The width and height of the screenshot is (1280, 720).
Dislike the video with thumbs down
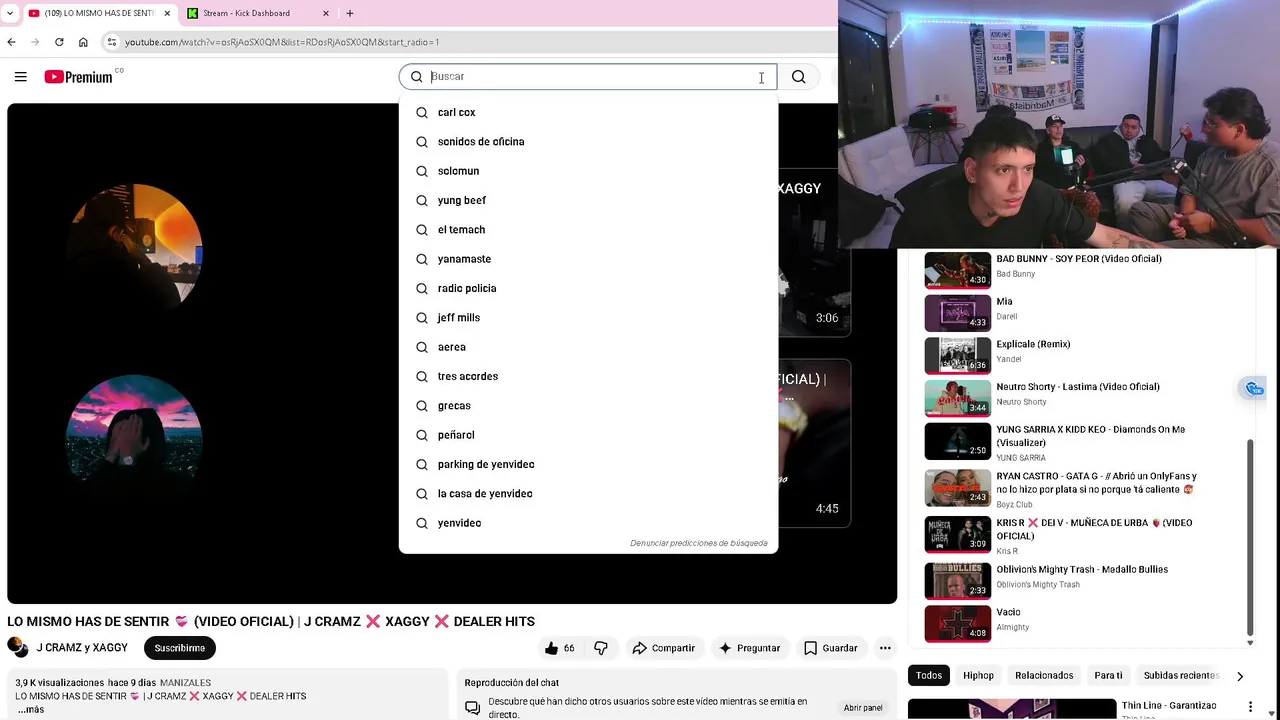601,648
